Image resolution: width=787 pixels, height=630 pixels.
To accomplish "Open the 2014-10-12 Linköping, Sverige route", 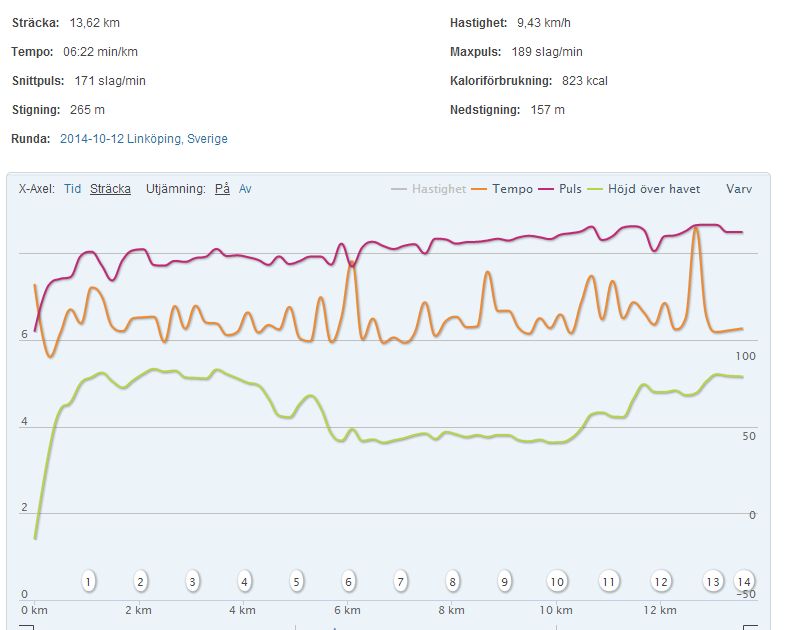I will click(144, 139).
